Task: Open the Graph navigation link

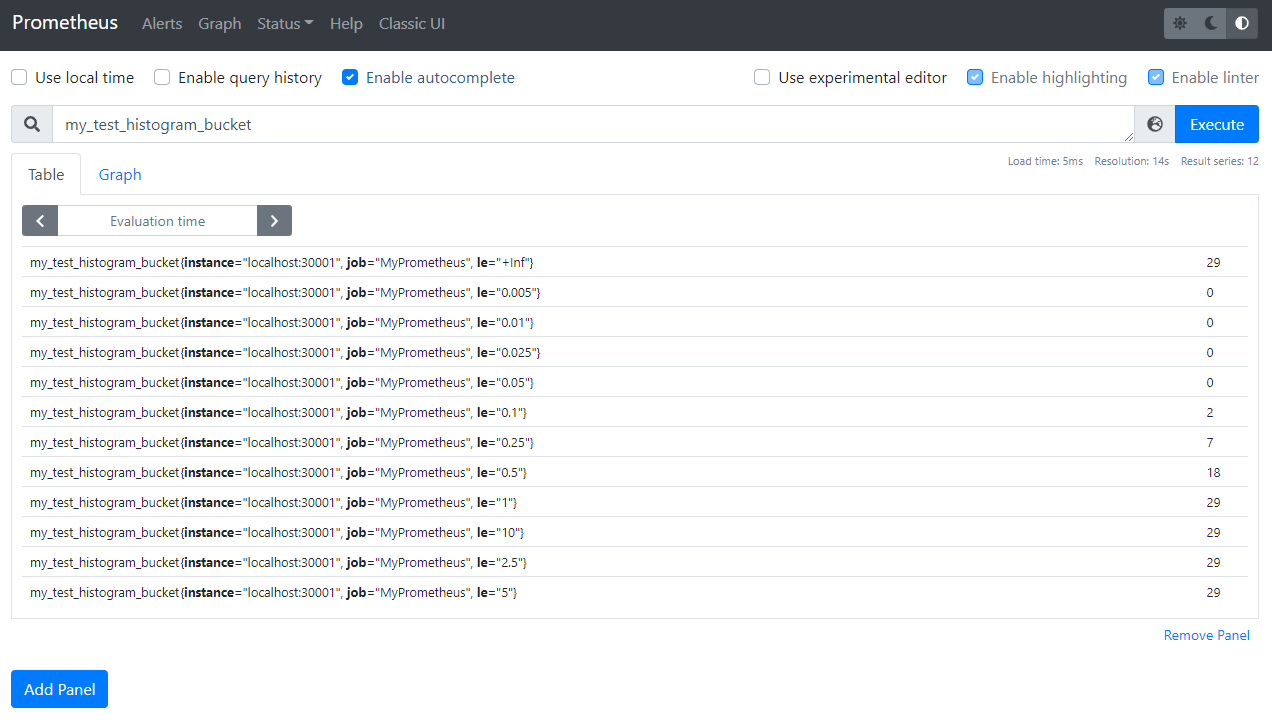Action: pyautogui.click(x=220, y=23)
